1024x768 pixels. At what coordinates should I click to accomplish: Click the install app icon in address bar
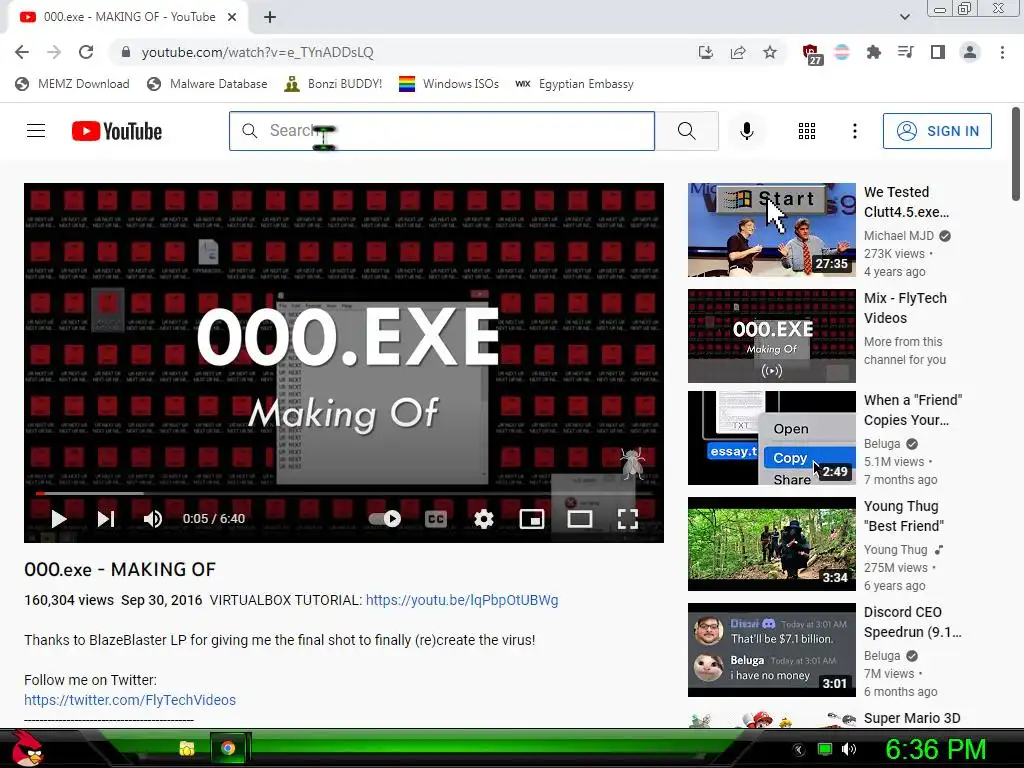coord(705,52)
